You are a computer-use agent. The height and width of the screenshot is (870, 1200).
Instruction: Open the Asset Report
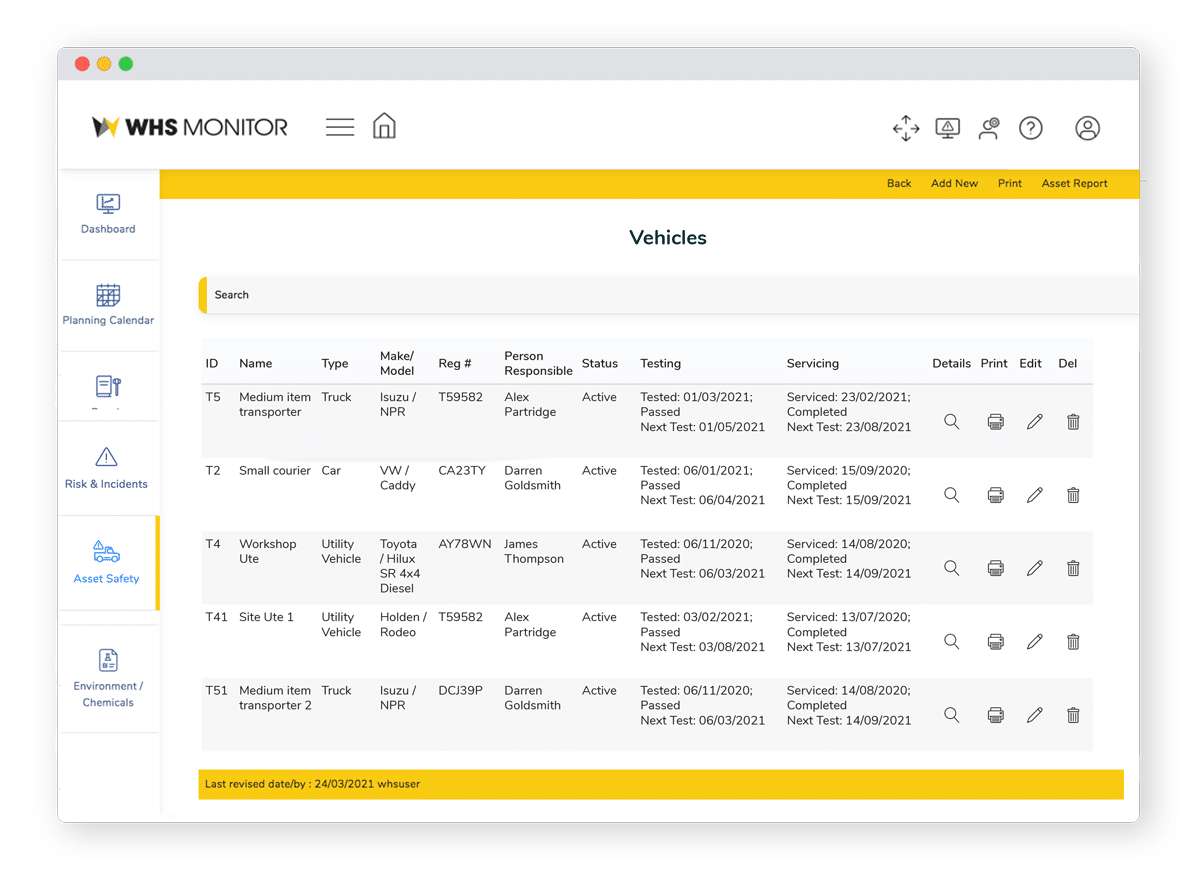click(1074, 183)
